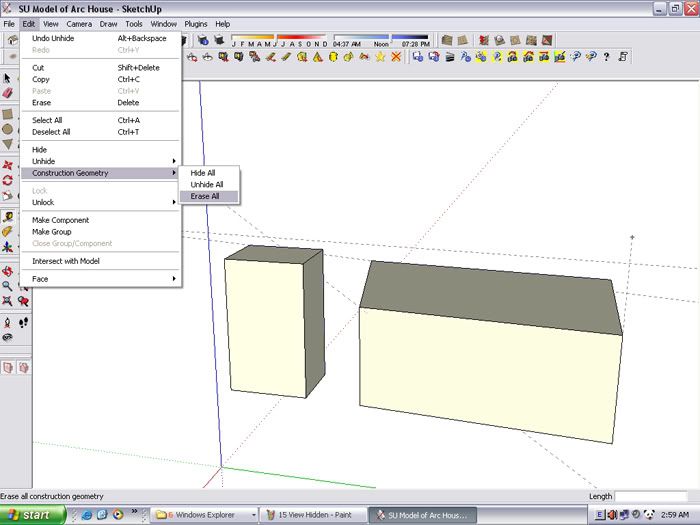This screenshot has width=700, height=525.
Task: Choose Unhide All construction geometry
Action: coord(209,184)
